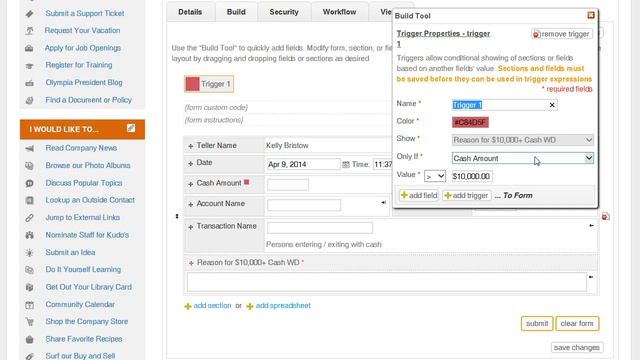Image resolution: width=640 pixels, height=360 pixels.
Task: Click the Reason for $10,000+ Cash WD textbox
Action: pyautogui.click(x=387, y=282)
